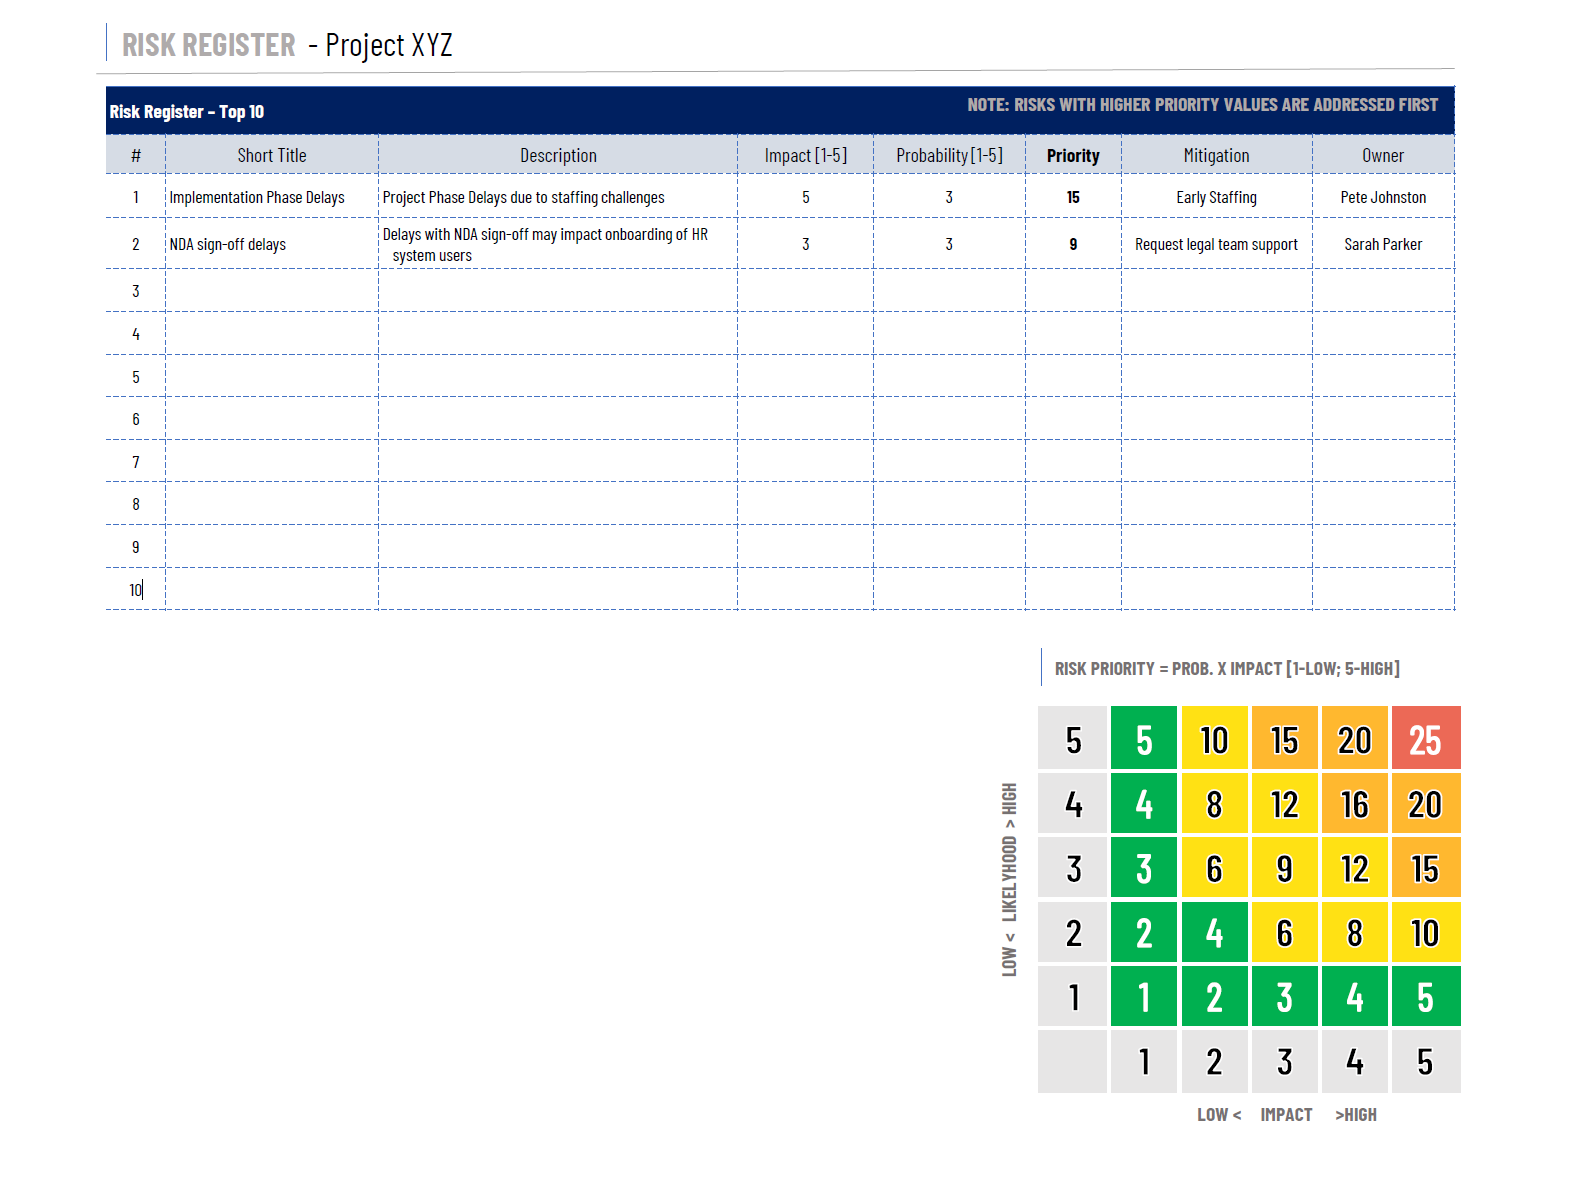Click the yellow 9 cell in risk matrix
This screenshot has width=1569, height=1179.
(1284, 868)
